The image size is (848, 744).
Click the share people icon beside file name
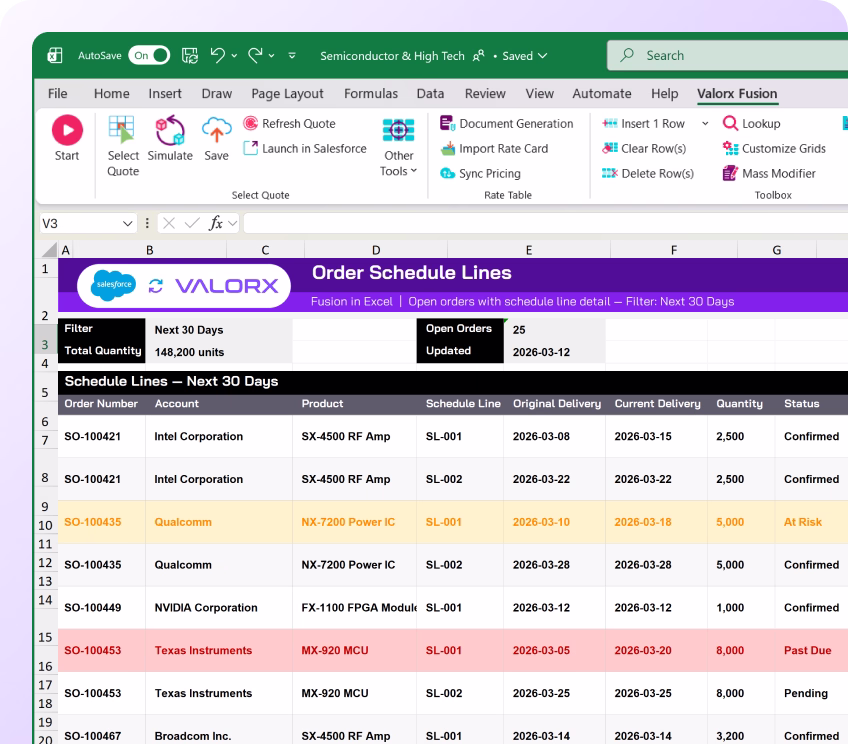(478, 56)
